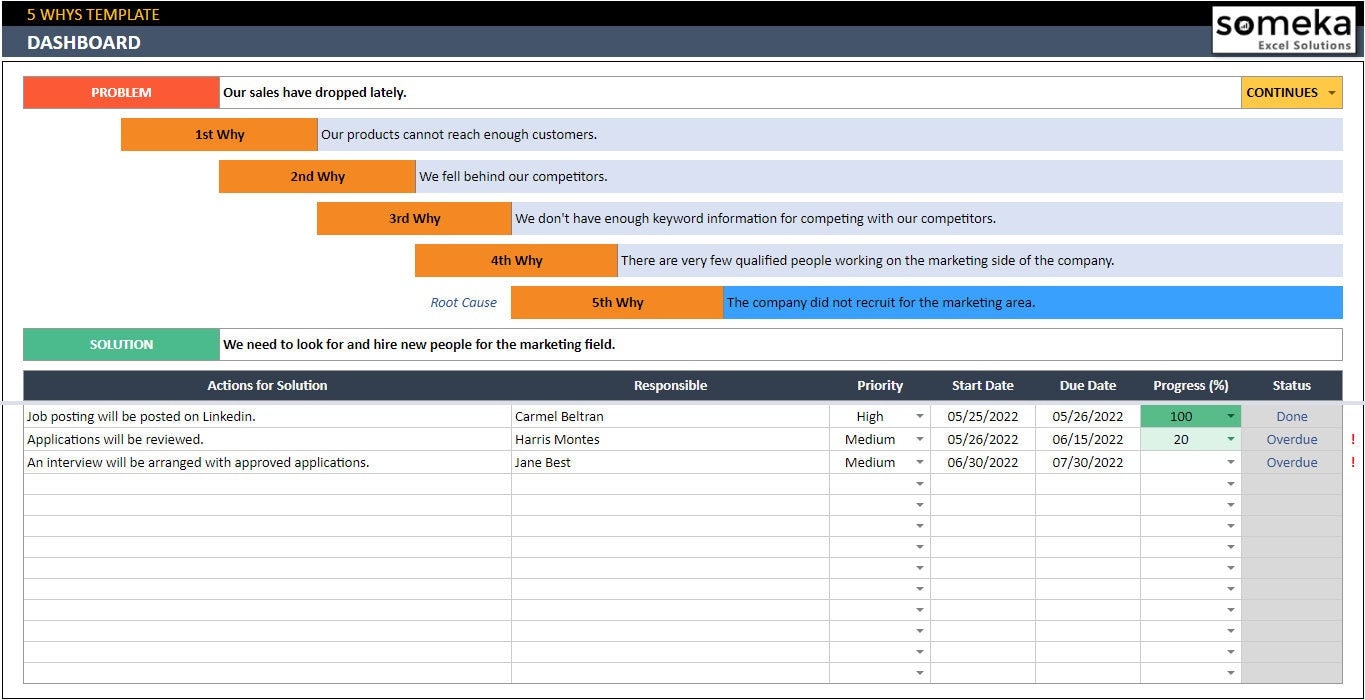The height and width of the screenshot is (700, 1365).
Task: Click the Root Cause italic label
Action: tap(463, 302)
